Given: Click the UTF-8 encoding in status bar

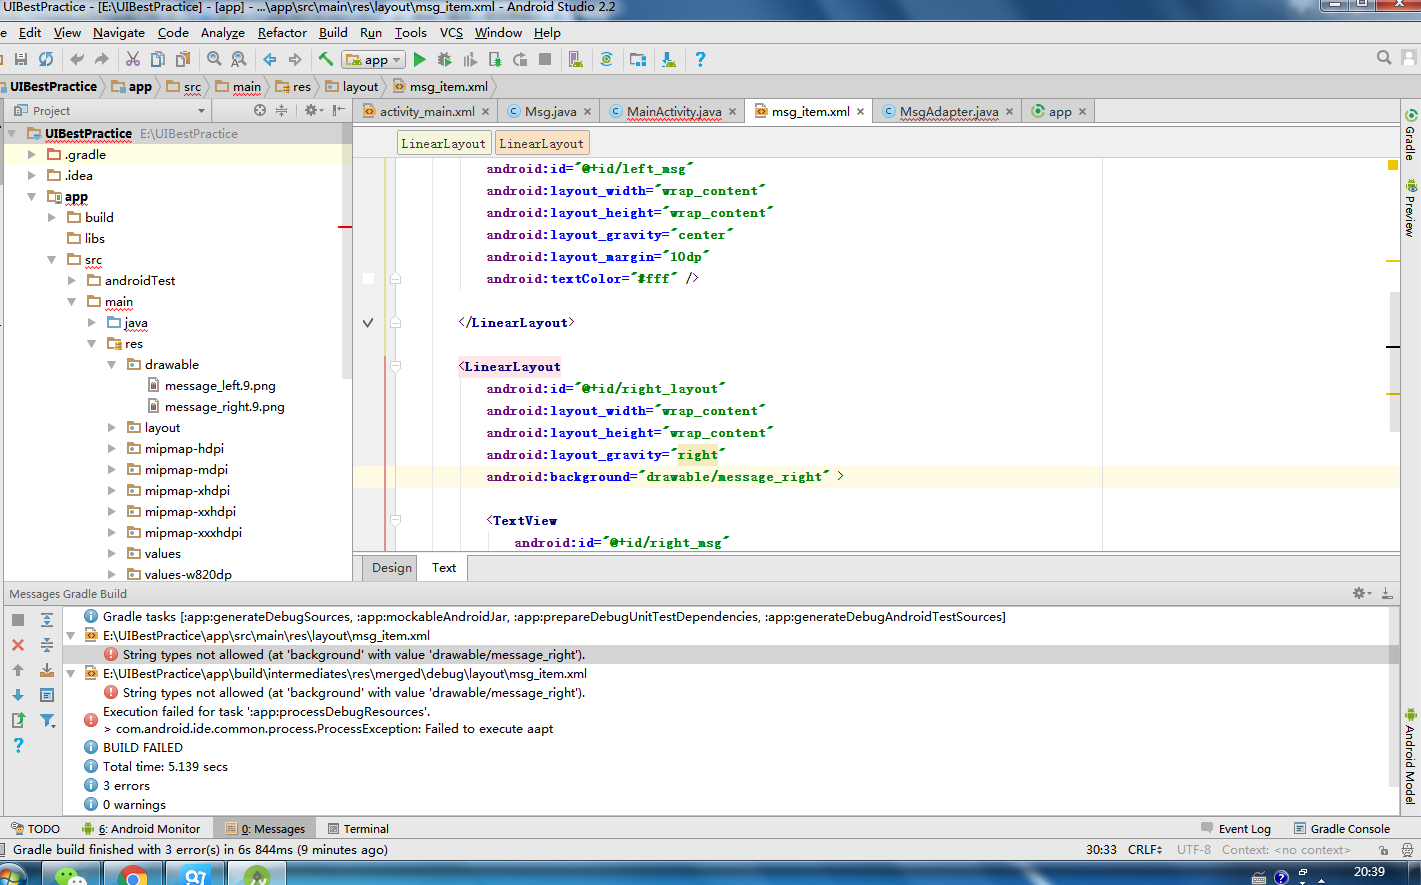Looking at the screenshot, I should (x=1194, y=850).
